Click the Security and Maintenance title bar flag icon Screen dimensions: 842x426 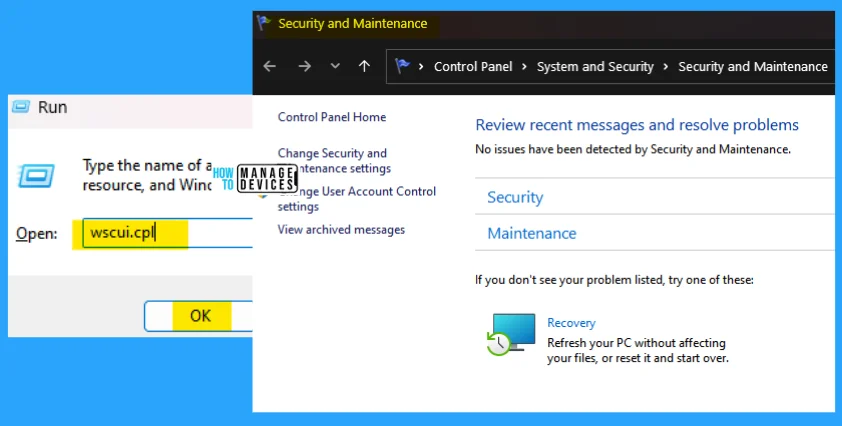[263, 23]
